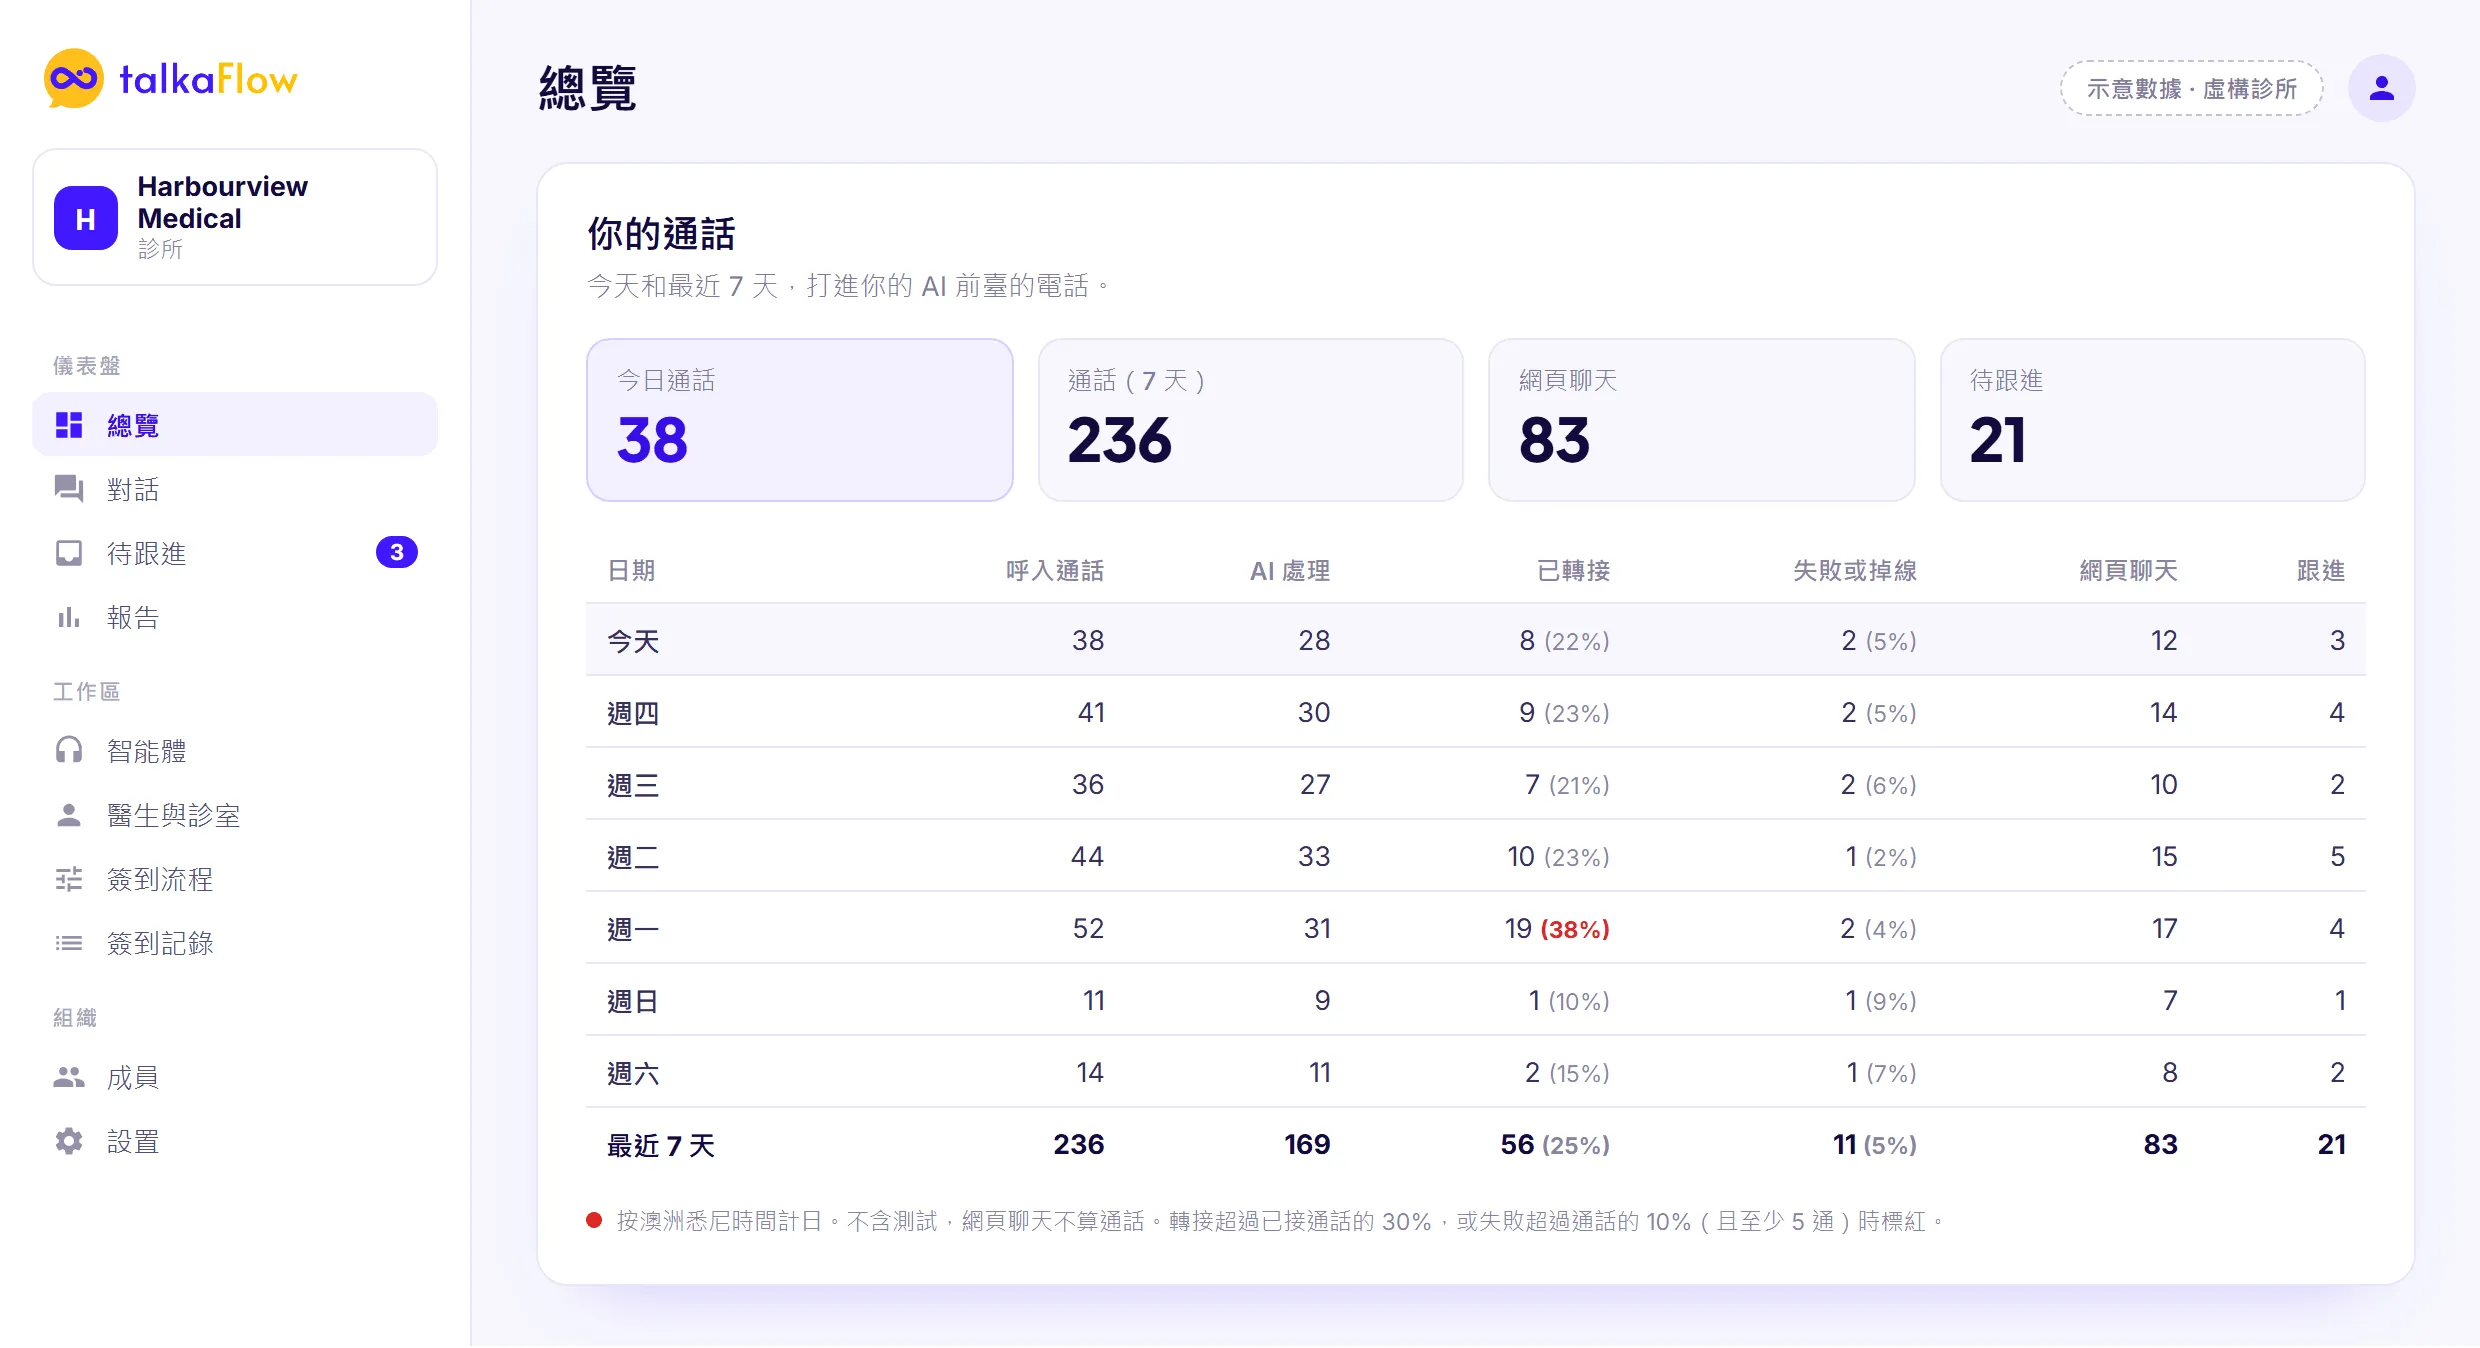Open the 報告 menu item

tap(235, 617)
